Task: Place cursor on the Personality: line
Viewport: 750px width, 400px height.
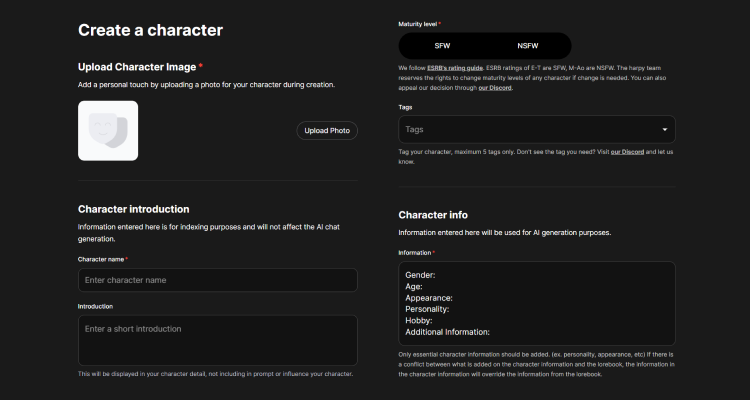Action: [x=427, y=309]
